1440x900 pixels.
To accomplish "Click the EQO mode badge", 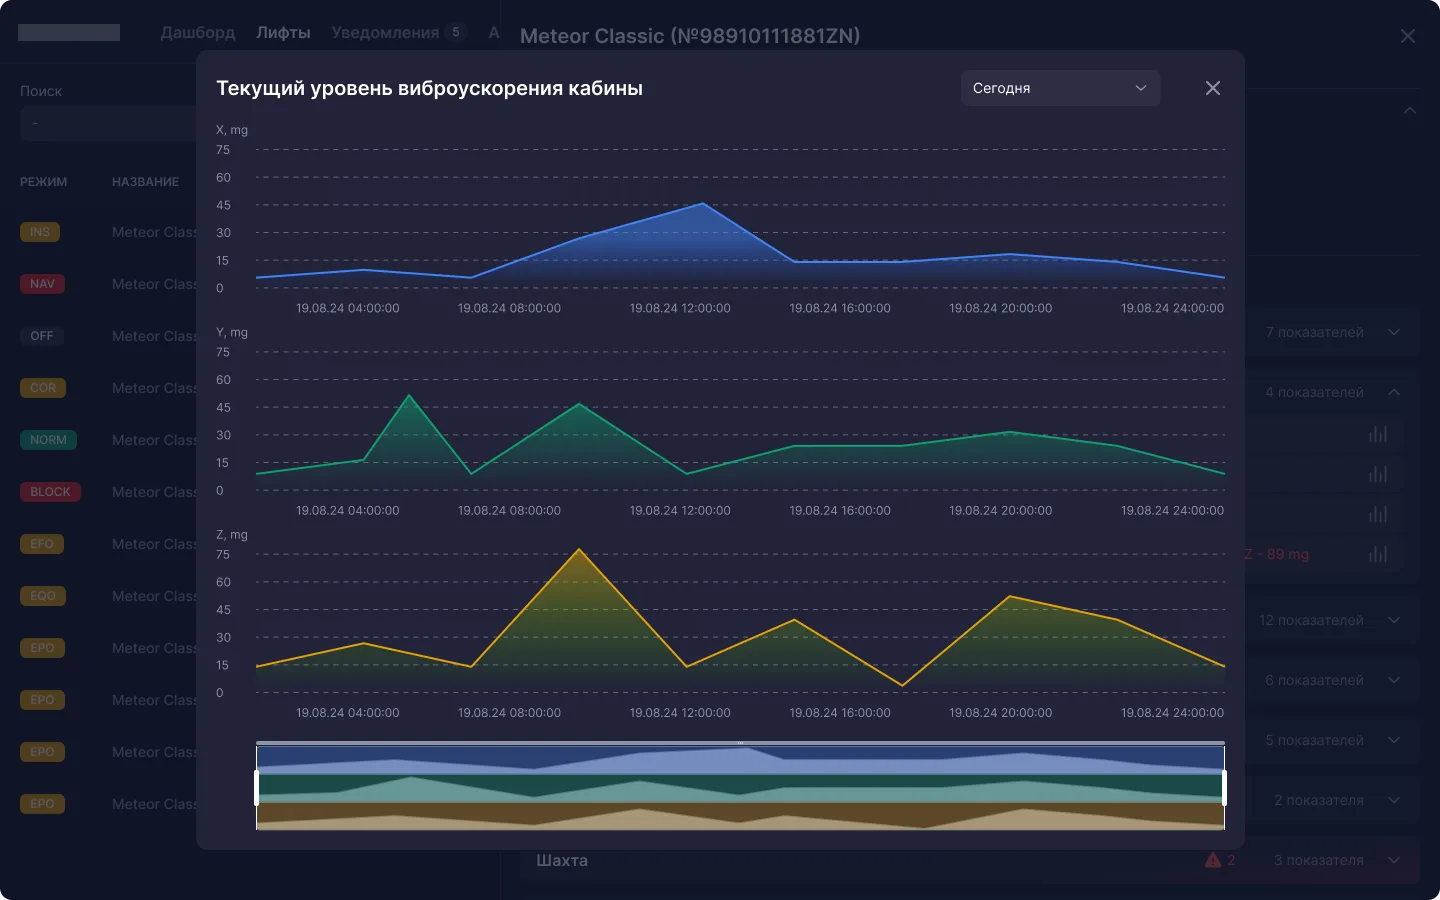I will [43, 596].
